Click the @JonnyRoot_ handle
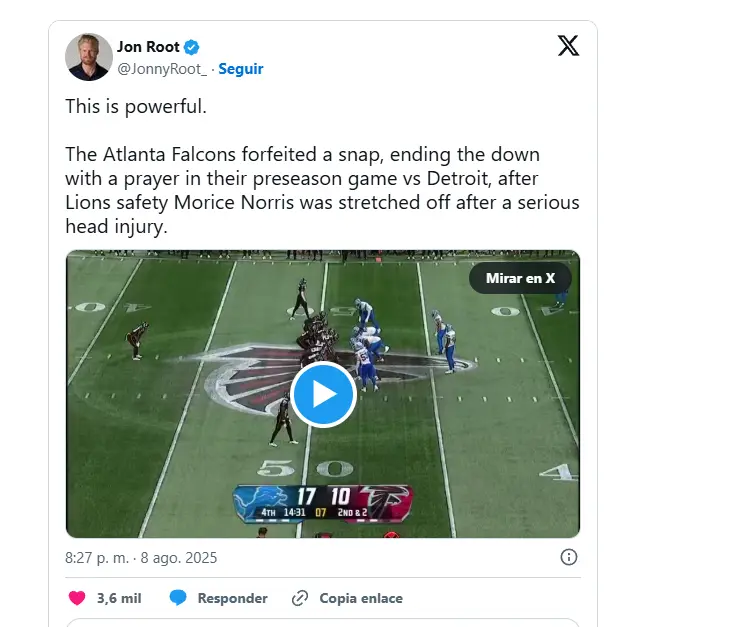 coord(162,69)
